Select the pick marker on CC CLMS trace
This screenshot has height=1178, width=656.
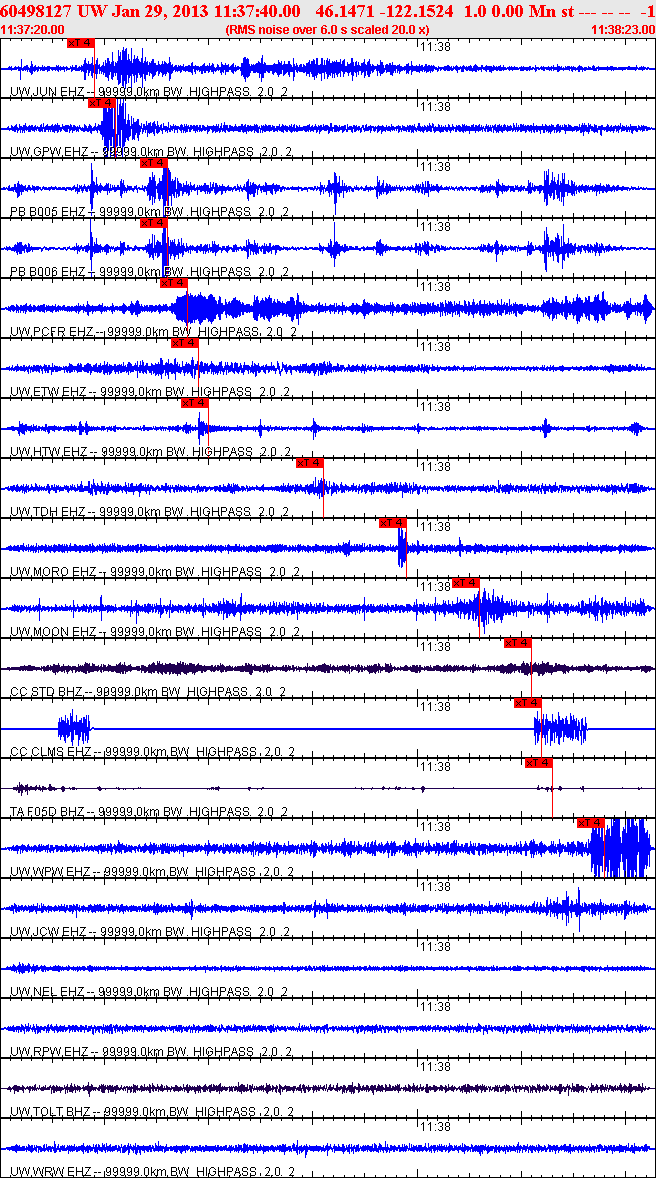[x=528, y=703]
